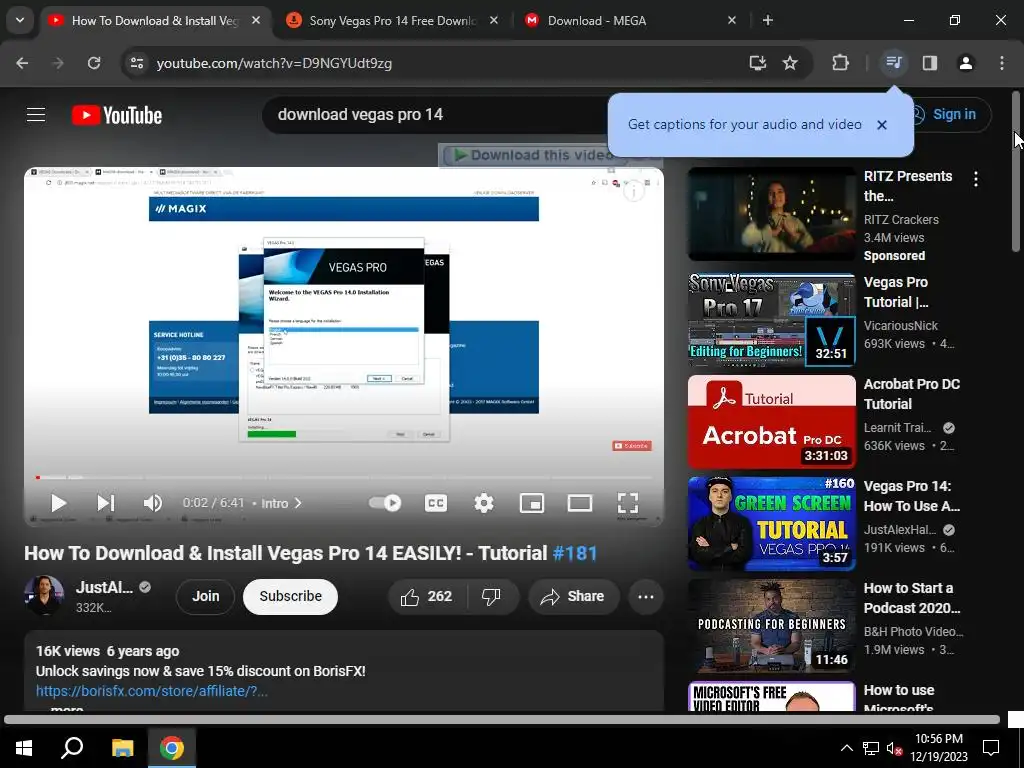
Task: Open the muted volume tray icon
Action: coord(895,748)
